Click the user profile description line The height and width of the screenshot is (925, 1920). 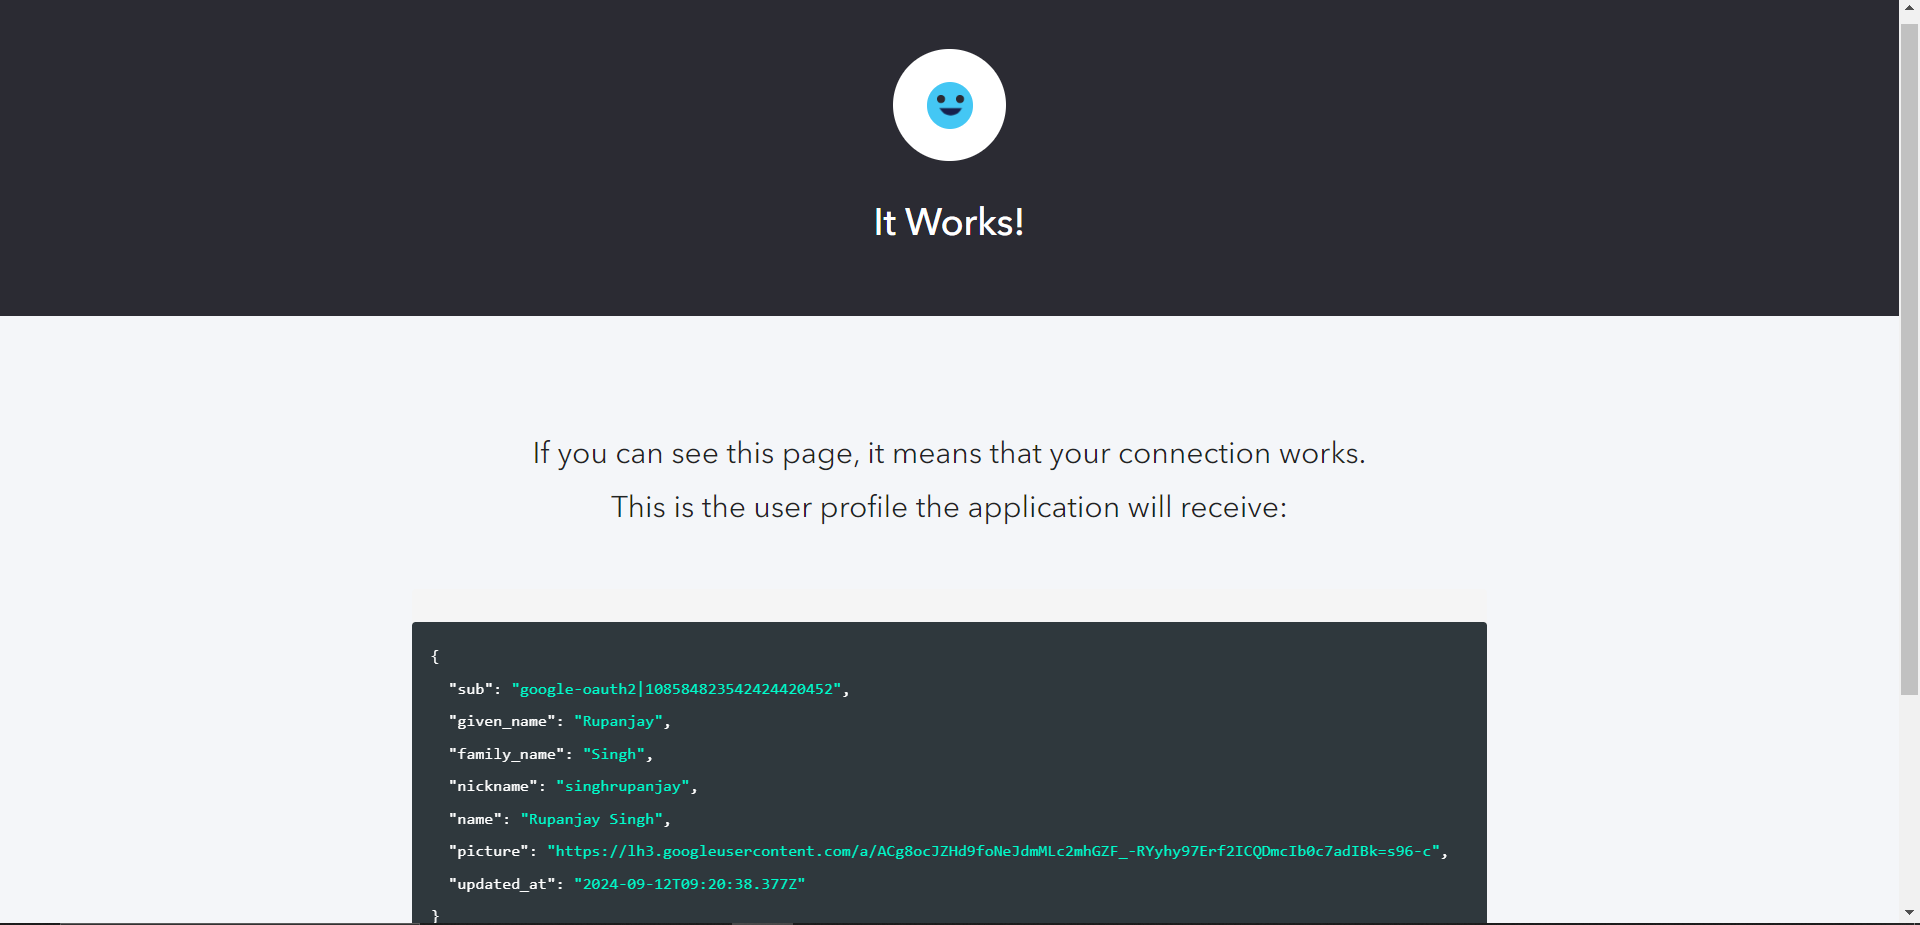(x=948, y=507)
